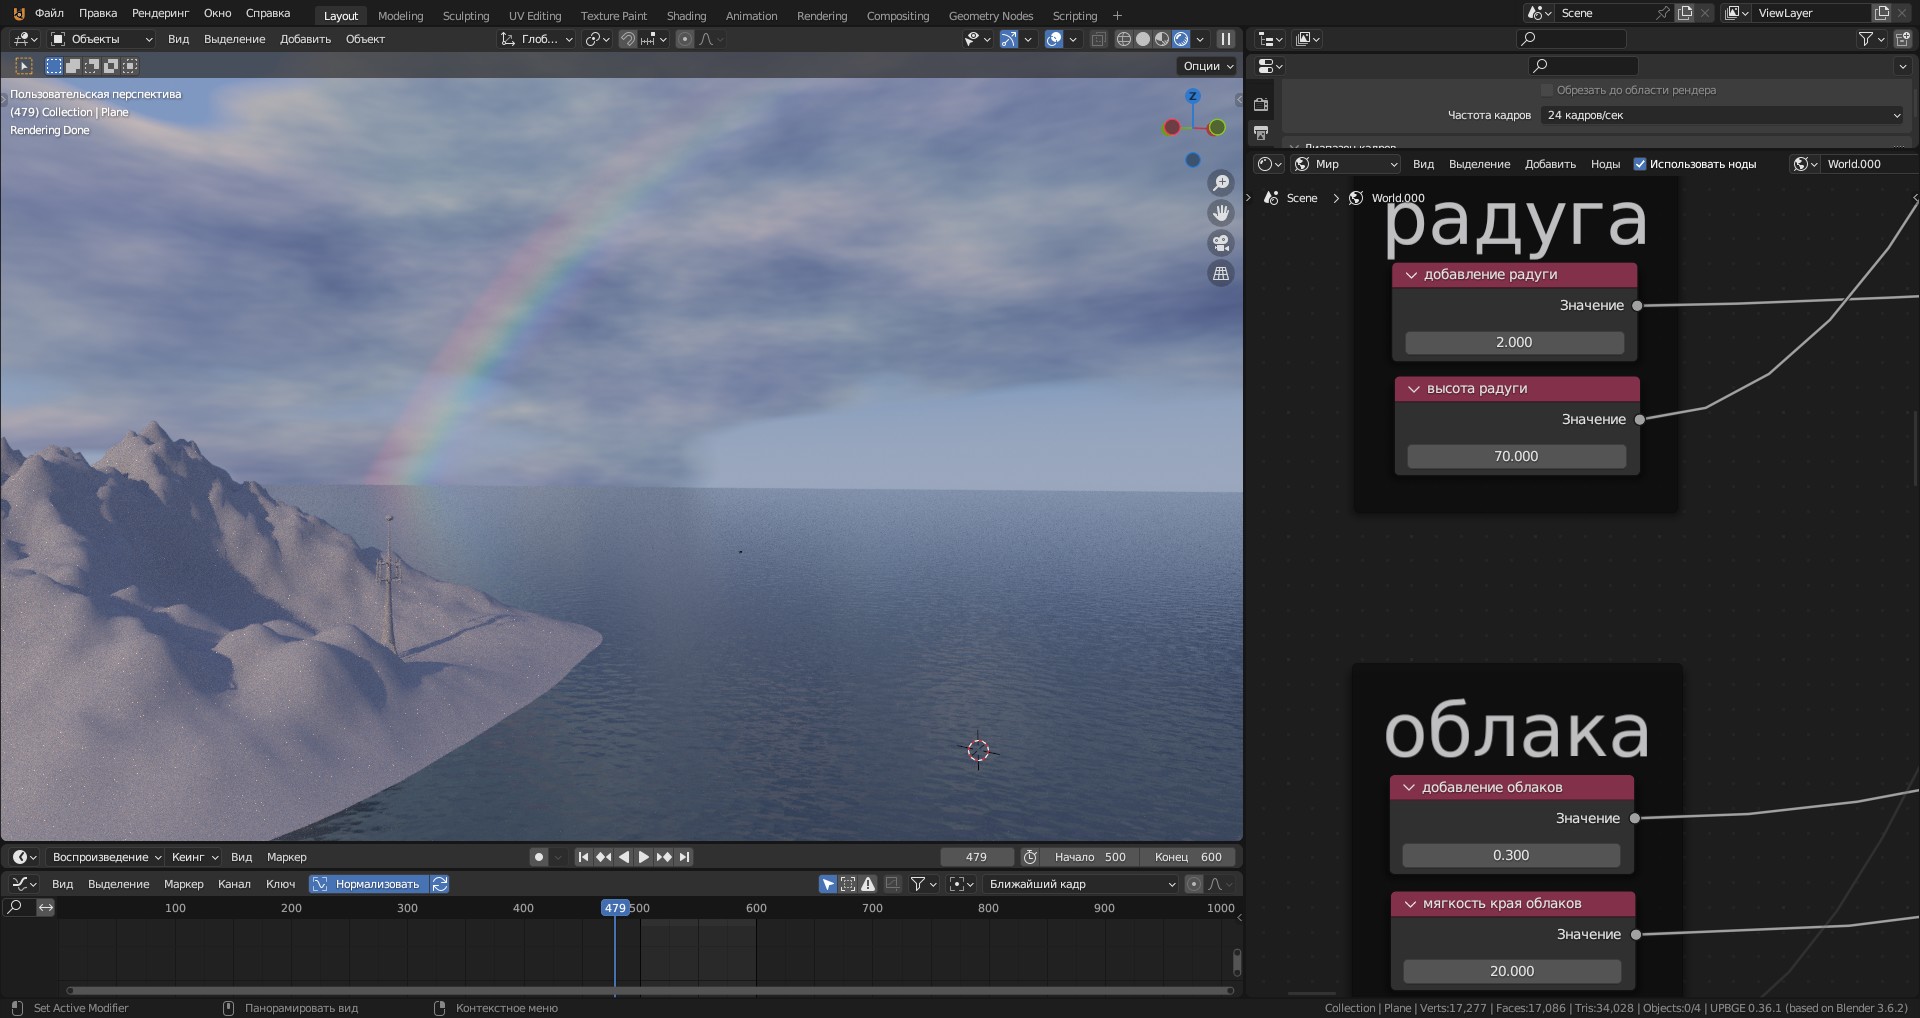Open the Marker menu in timeline
1920x1018 pixels.
coord(286,857)
